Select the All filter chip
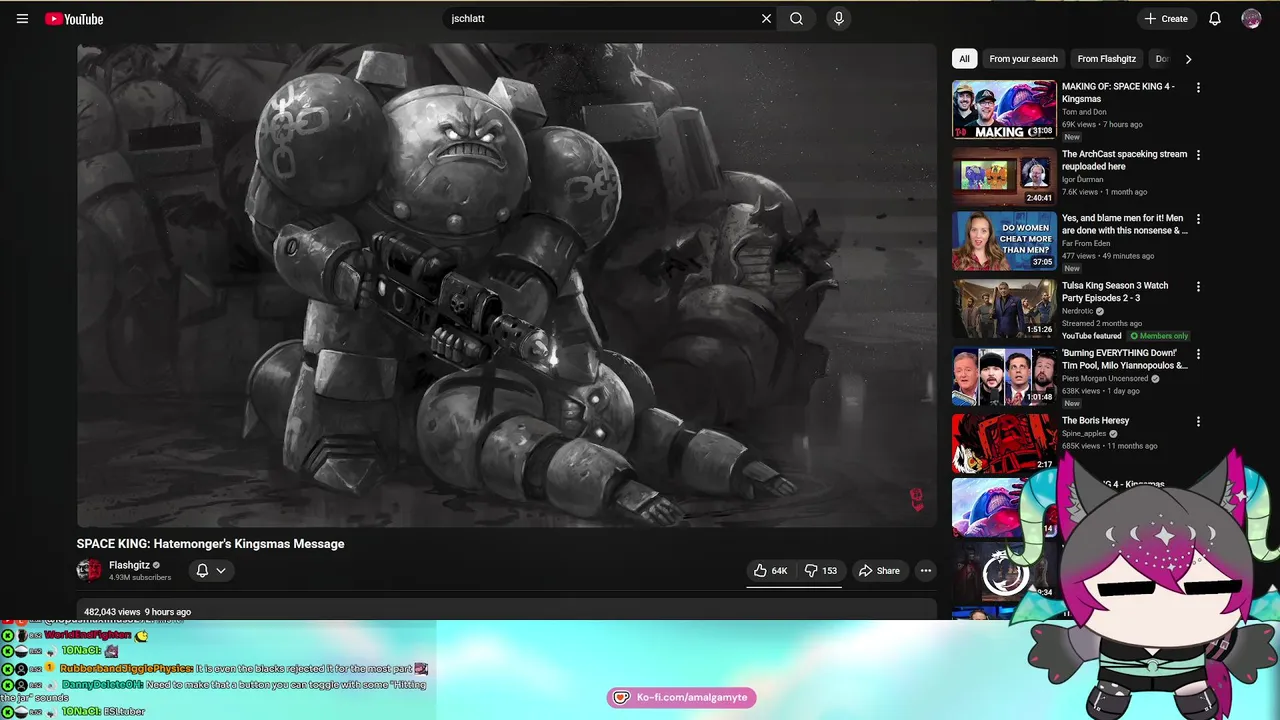This screenshot has height=720, width=1280. point(964,59)
